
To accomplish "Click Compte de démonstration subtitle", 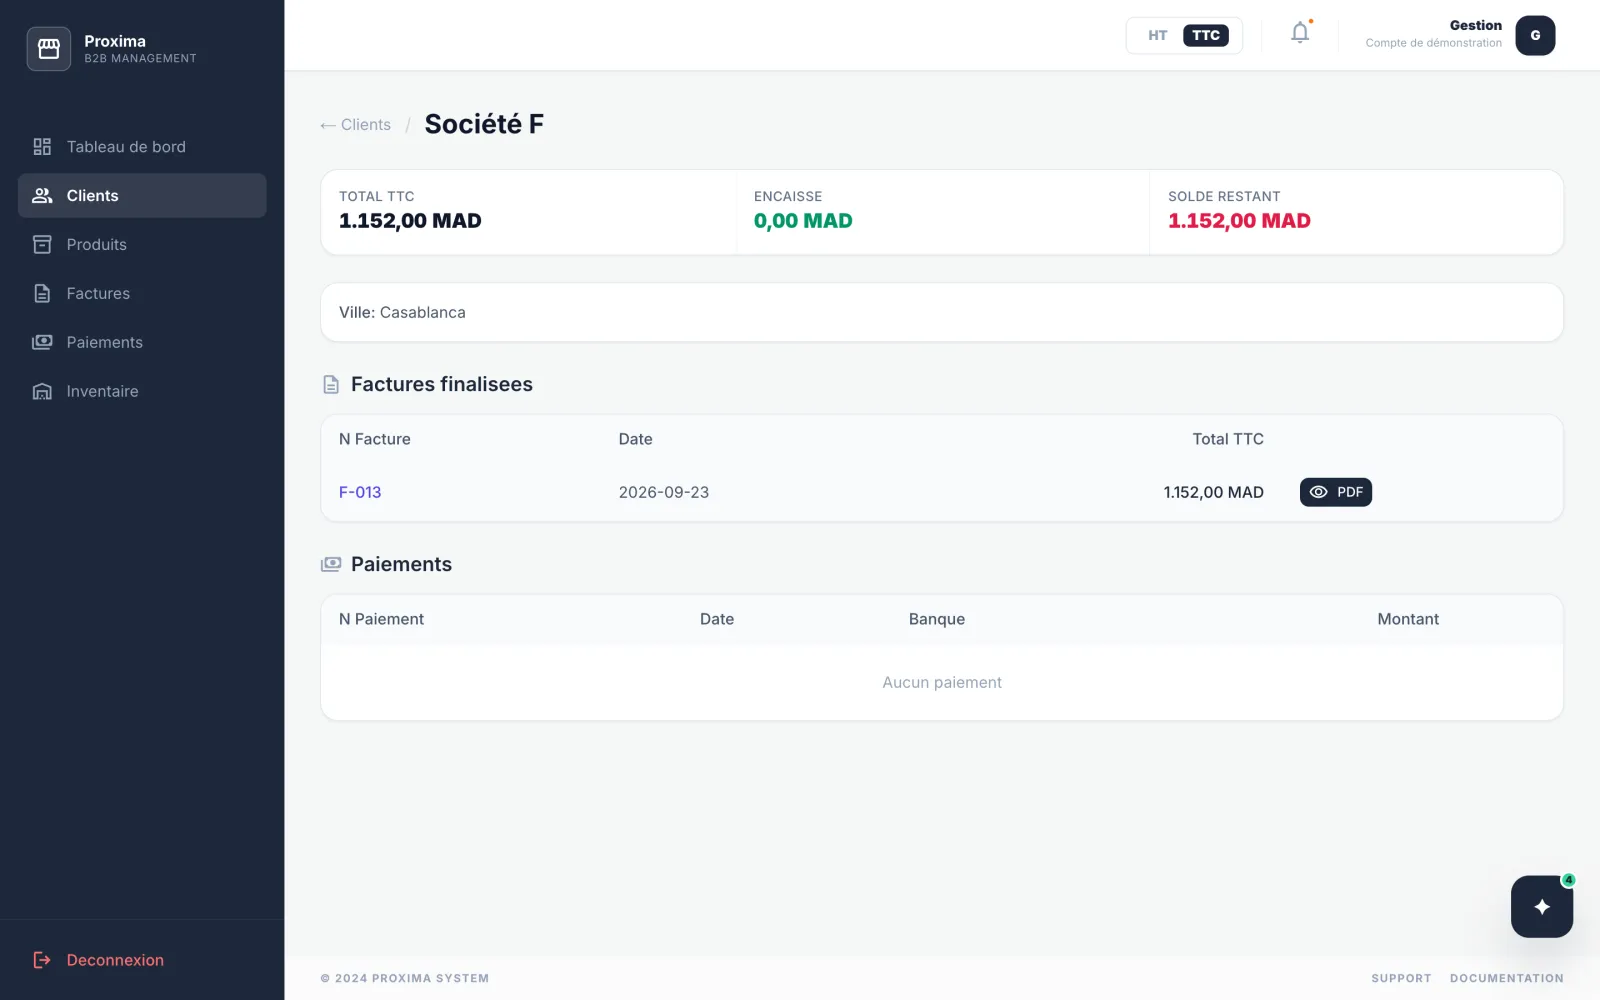I will [x=1433, y=43].
